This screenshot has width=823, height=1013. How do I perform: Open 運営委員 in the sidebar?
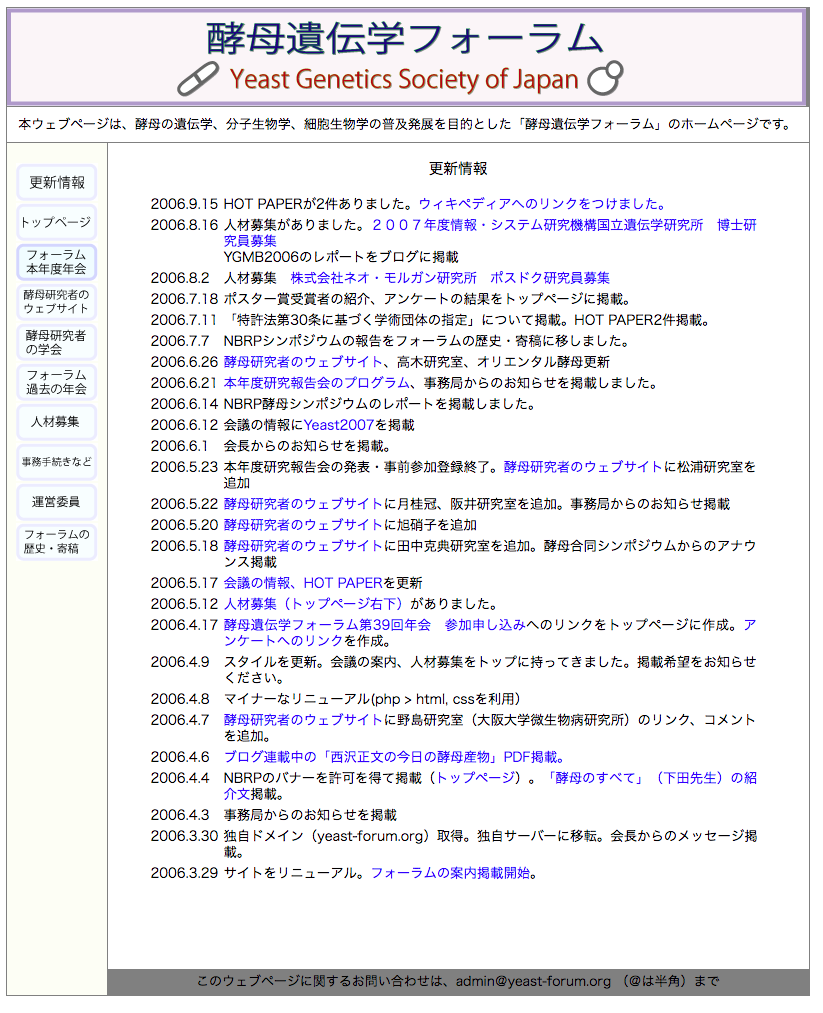tap(57, 502)
